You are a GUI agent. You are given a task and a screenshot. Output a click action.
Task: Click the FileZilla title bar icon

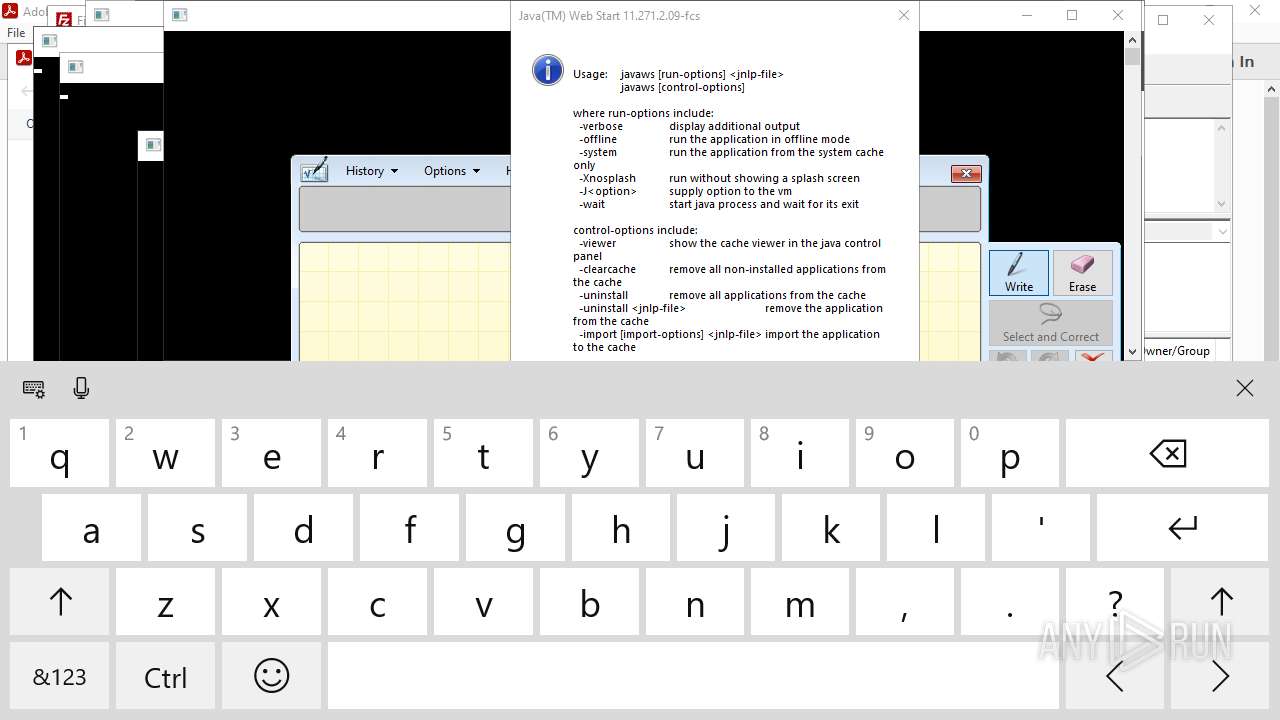(65, 19)
